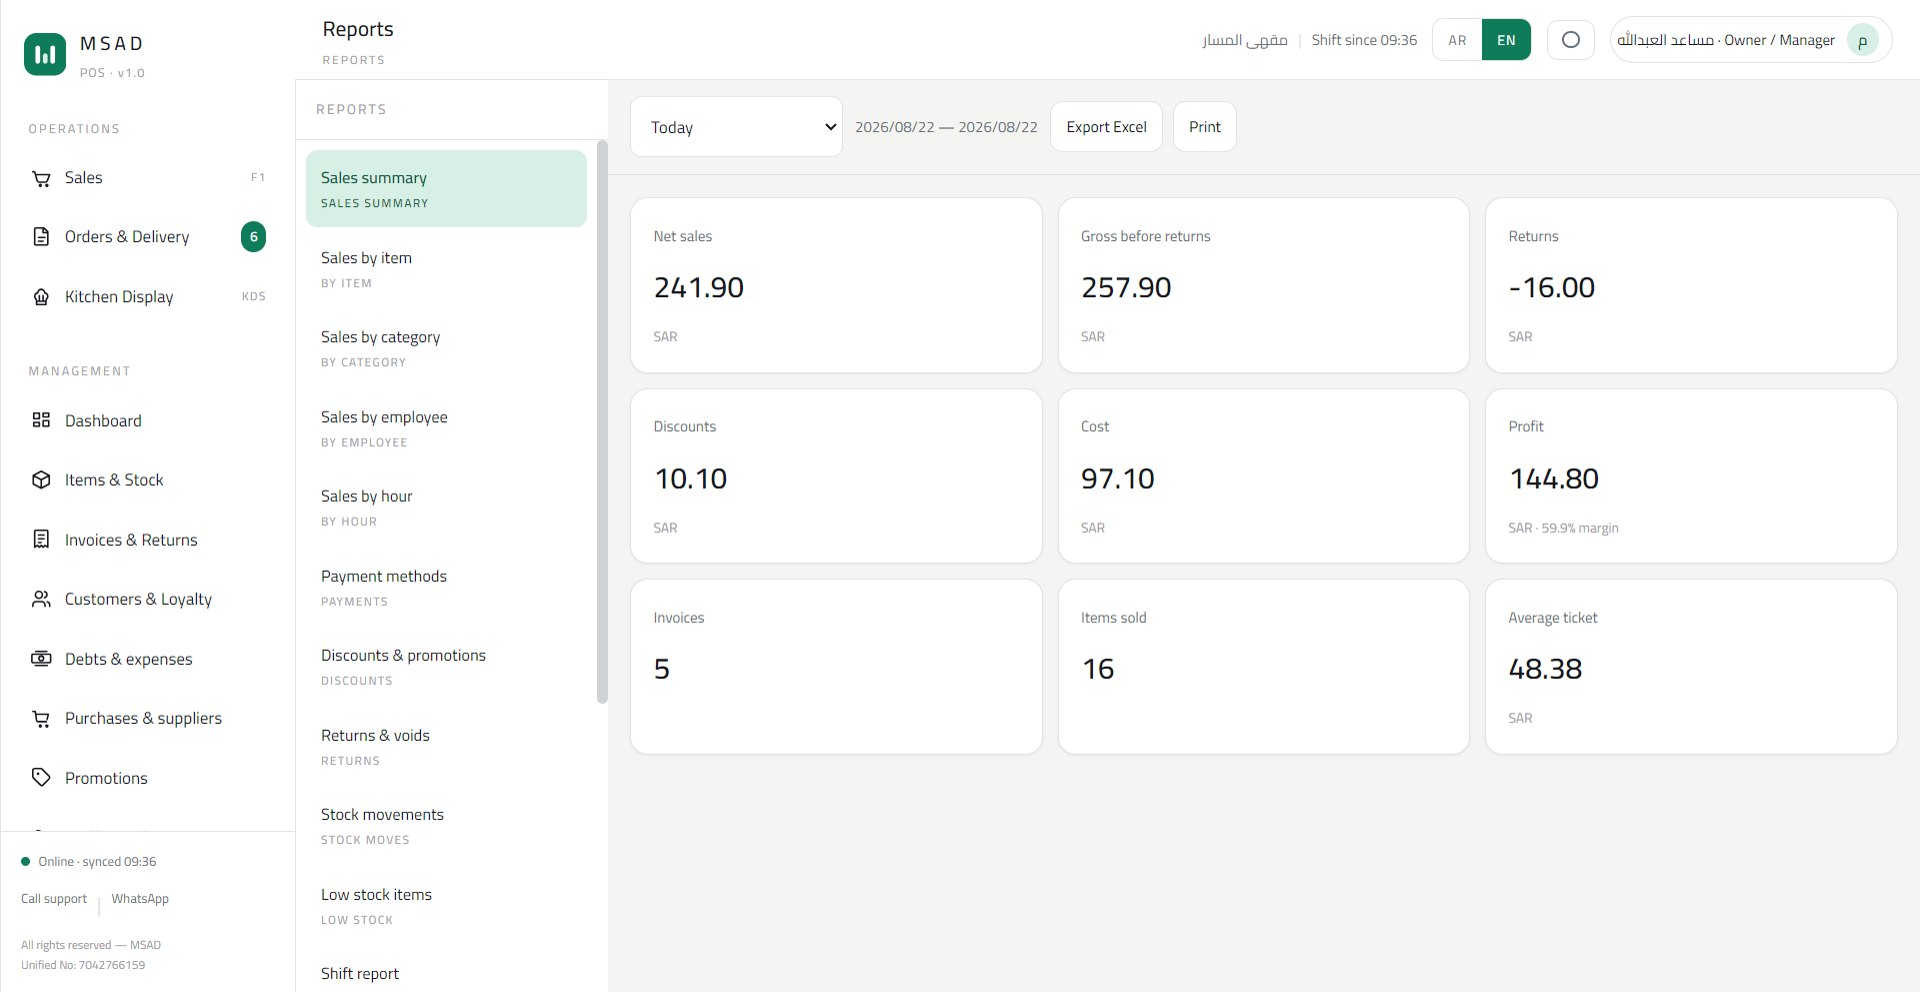Click the Customers & Loyalty people icon
Screen dimensions: 1920x992
pyautogui.click(x=41, y=599)
